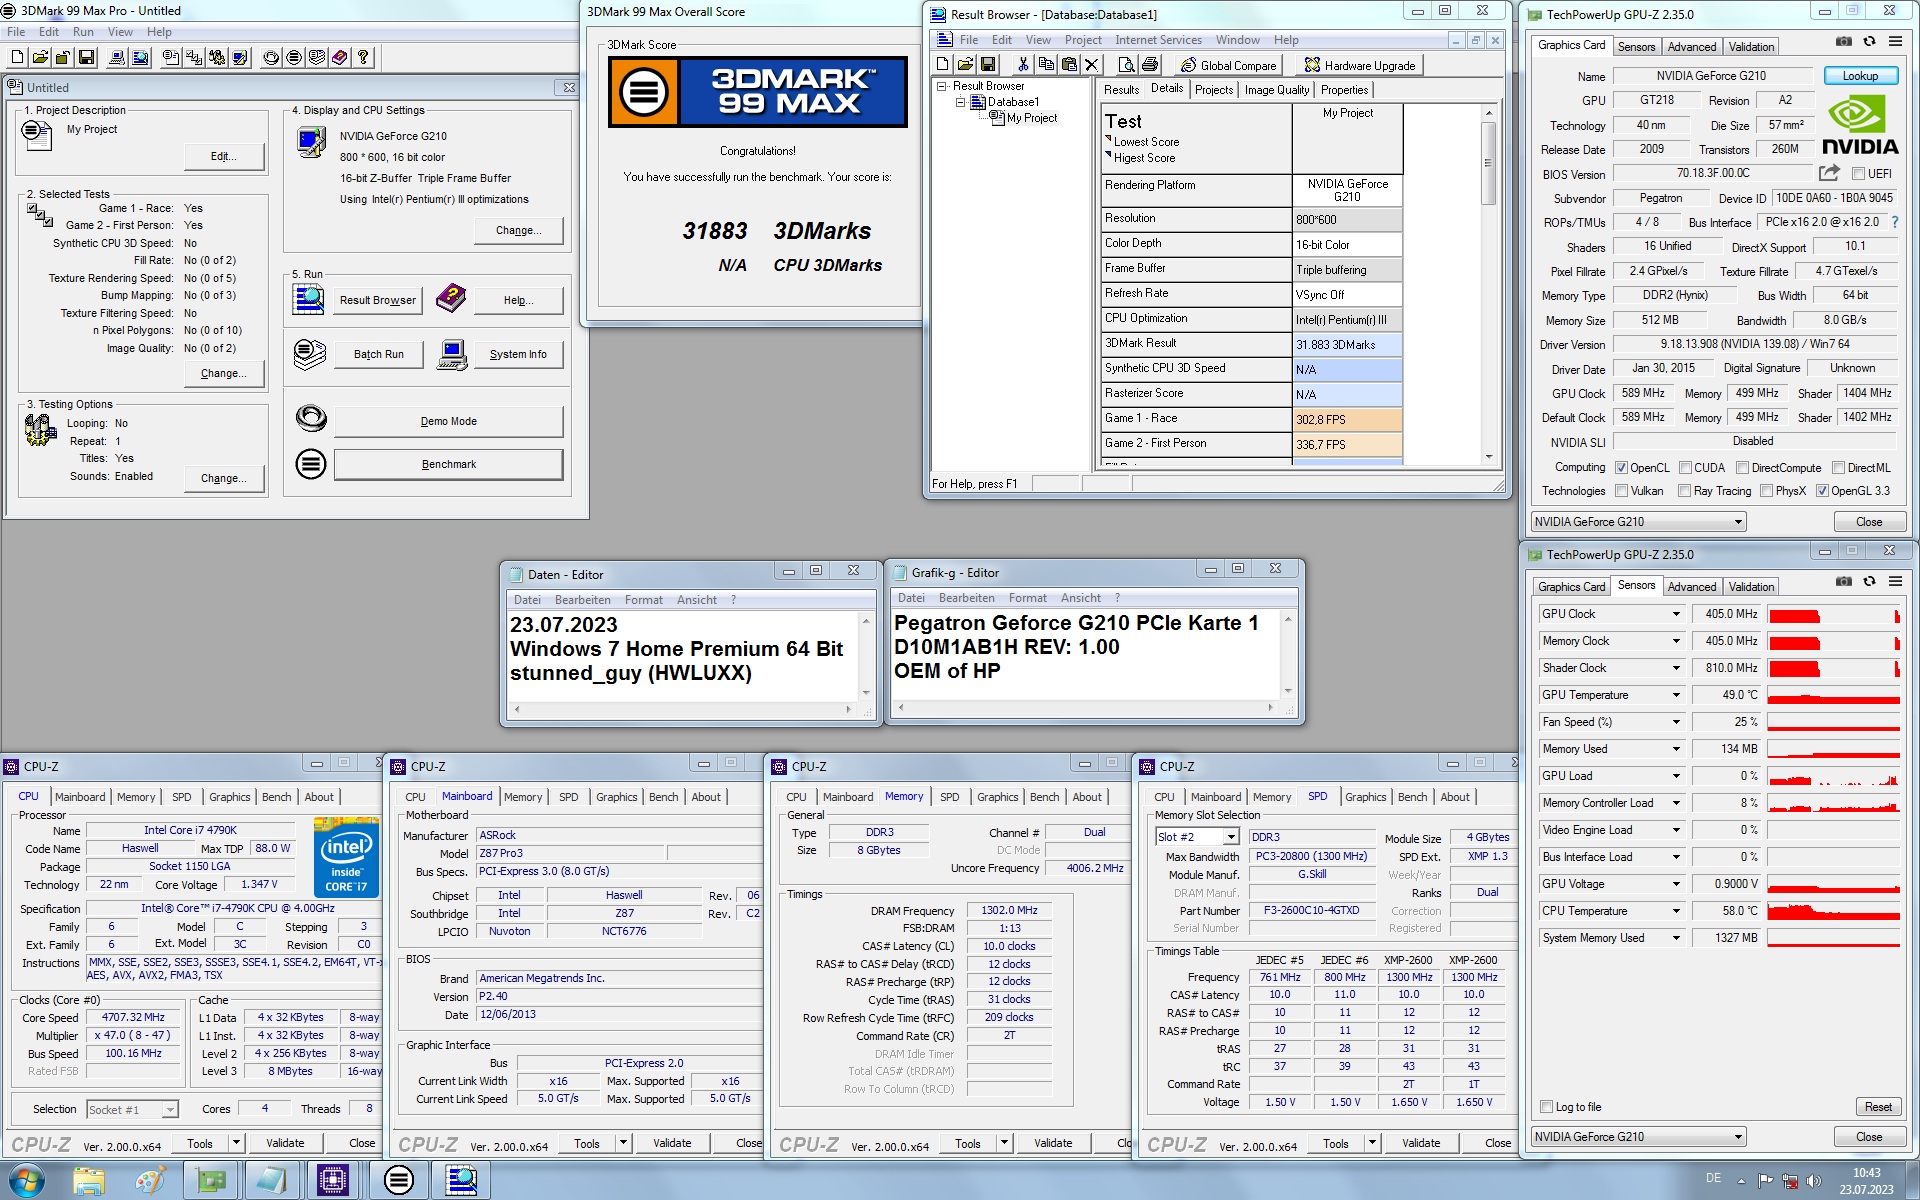1920x1200 pixels.
Task: Open System Info via 3DMark toolbar computer icon
Action: coord(117,58)
